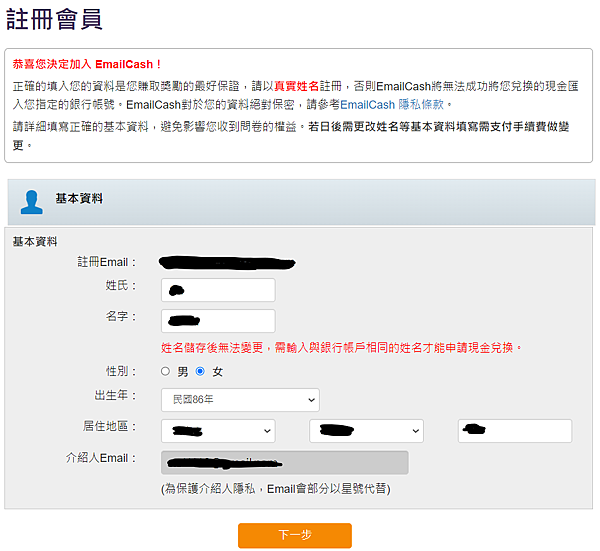Click the 性別： label

coord(121,371)
